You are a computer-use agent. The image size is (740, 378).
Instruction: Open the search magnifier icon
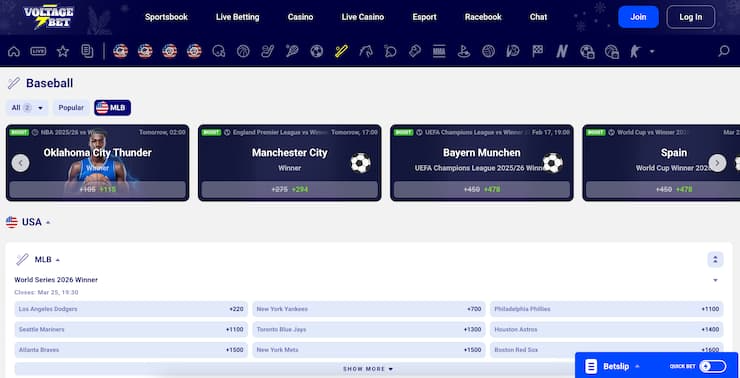[723, 51]
